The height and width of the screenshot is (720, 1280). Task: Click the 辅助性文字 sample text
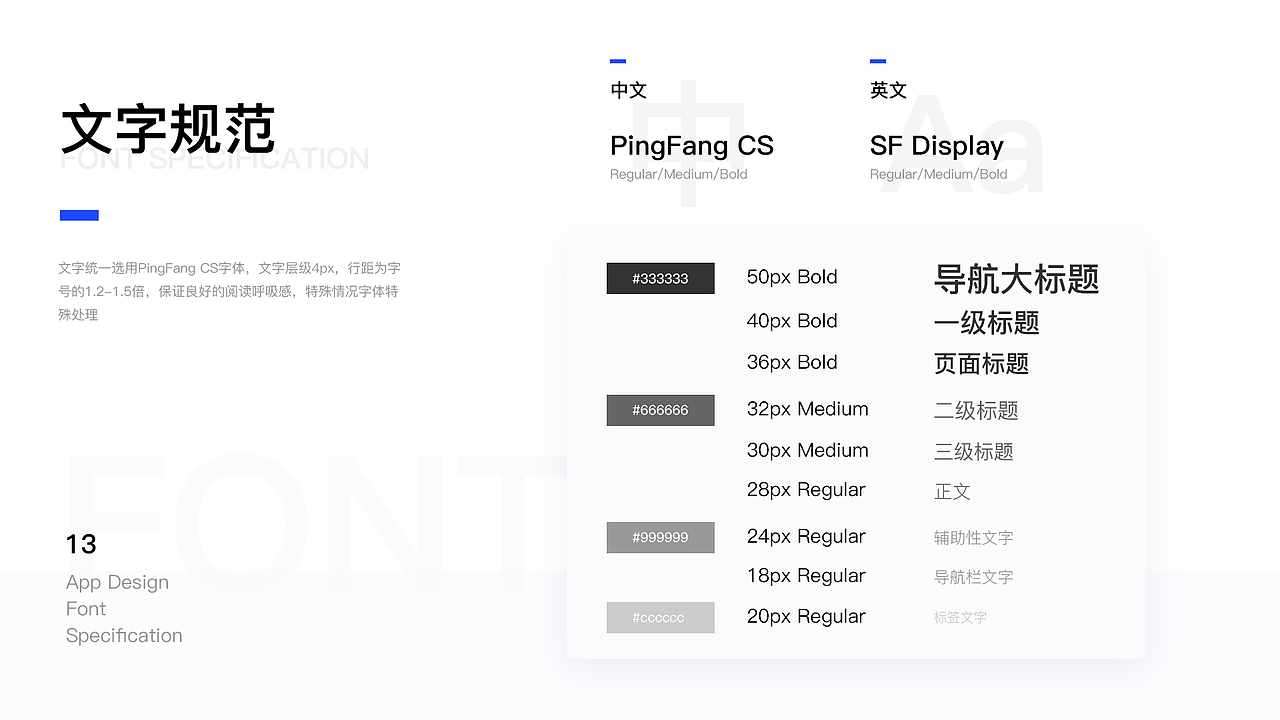(973, 537)
